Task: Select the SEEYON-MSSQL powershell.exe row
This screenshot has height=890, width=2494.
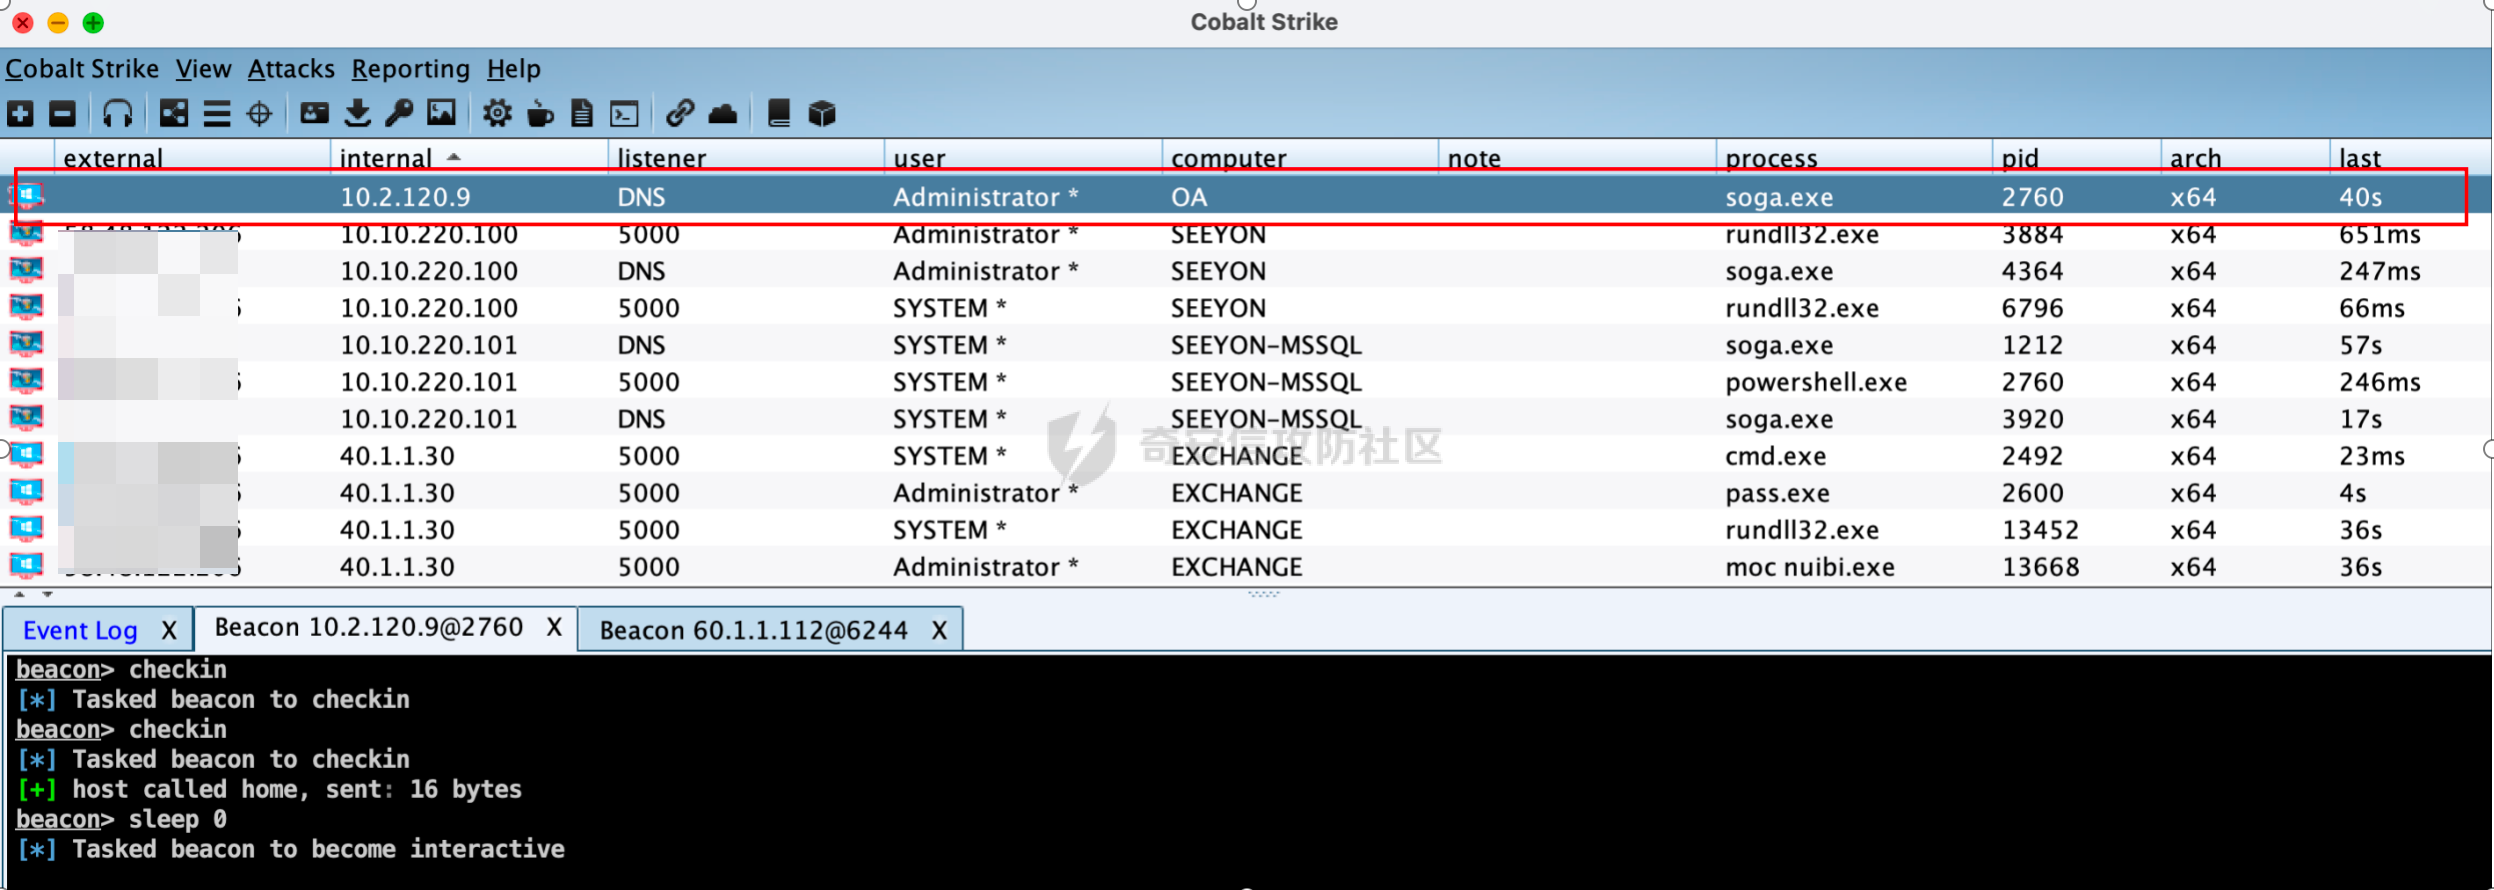Action: click(1246, 382)
